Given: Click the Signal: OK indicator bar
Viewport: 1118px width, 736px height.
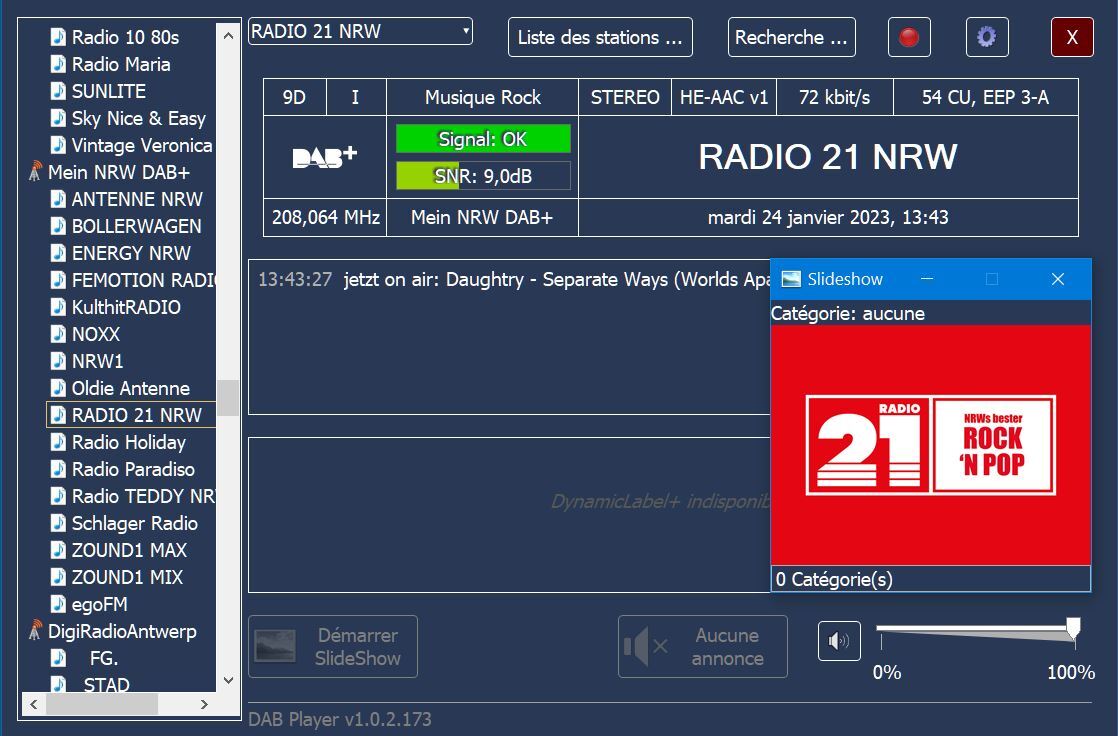Looking at the screenshot, I should click(x=483, y=139).
